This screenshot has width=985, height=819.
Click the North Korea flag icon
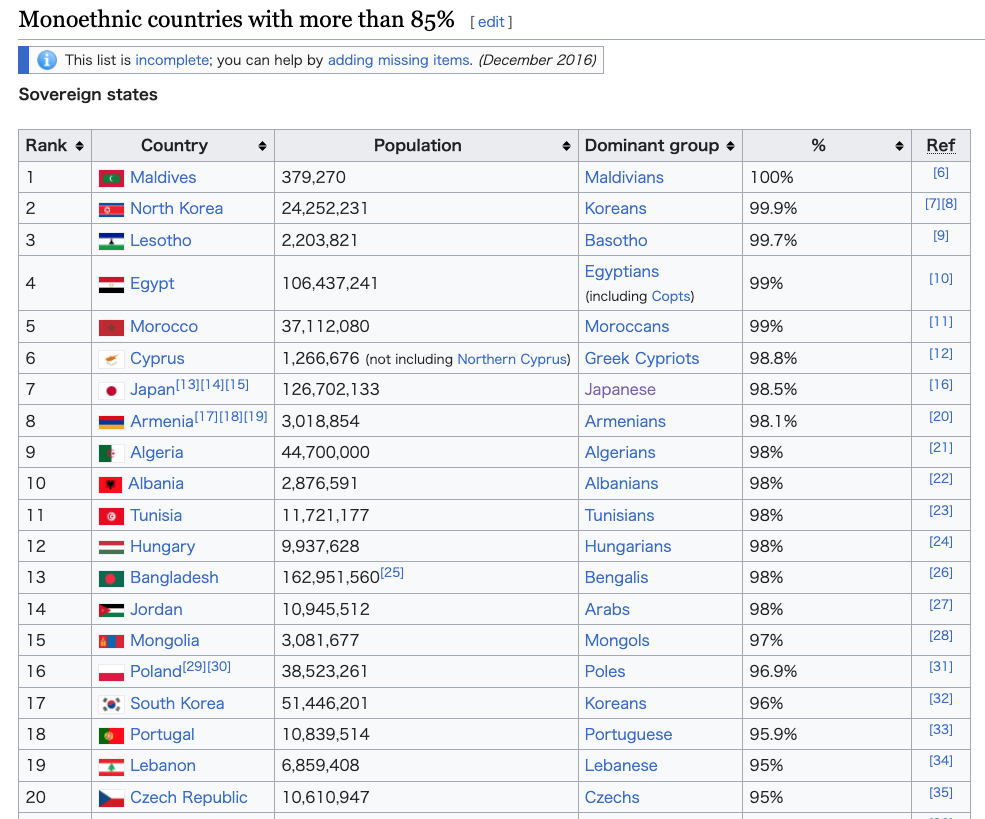click(111, 210)
